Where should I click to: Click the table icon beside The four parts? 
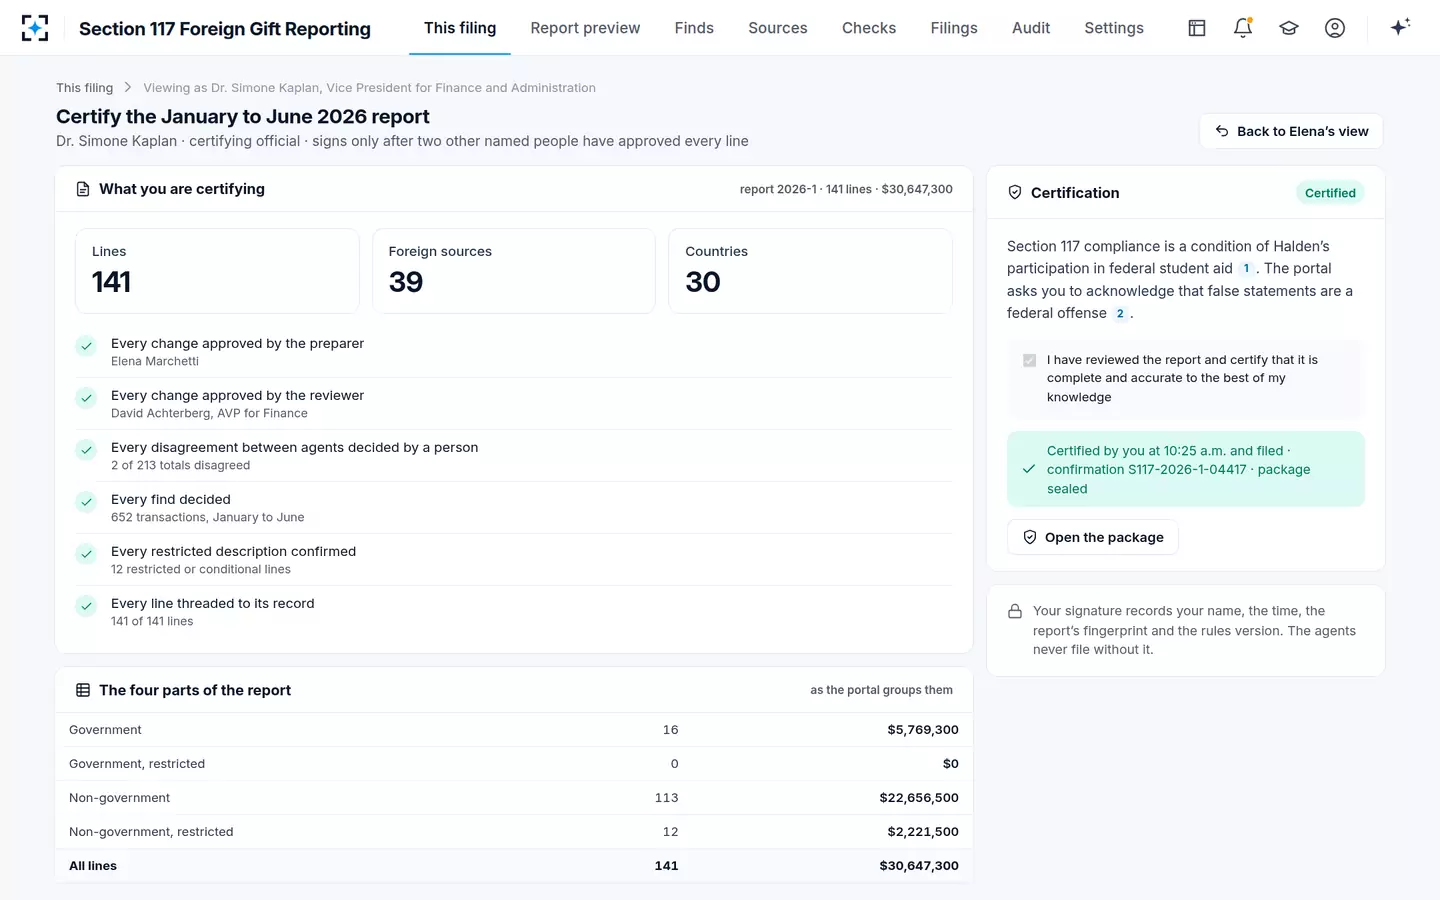coord(83,690)
